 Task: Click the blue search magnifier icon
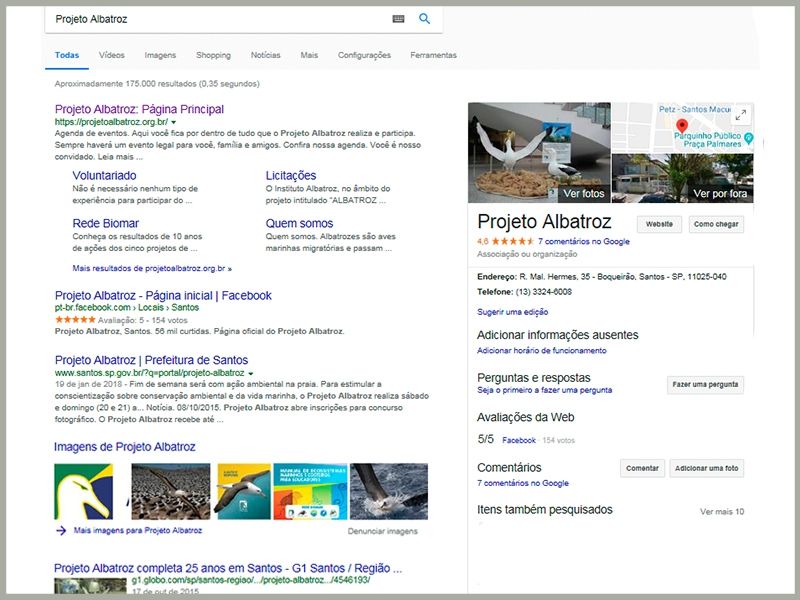[x=424, y=19]
